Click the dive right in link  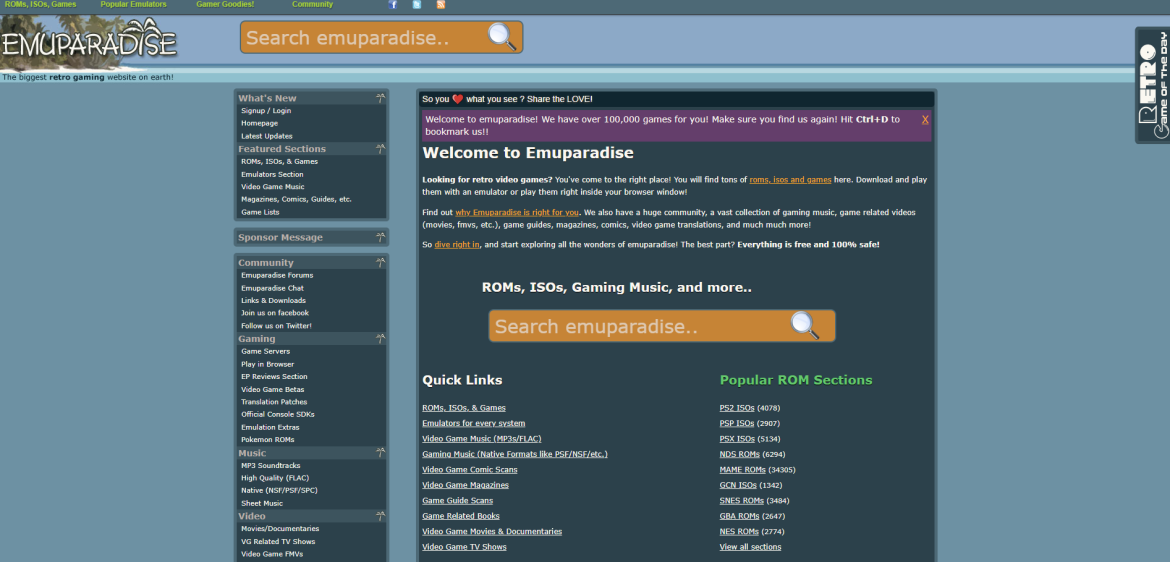(457, 245)
